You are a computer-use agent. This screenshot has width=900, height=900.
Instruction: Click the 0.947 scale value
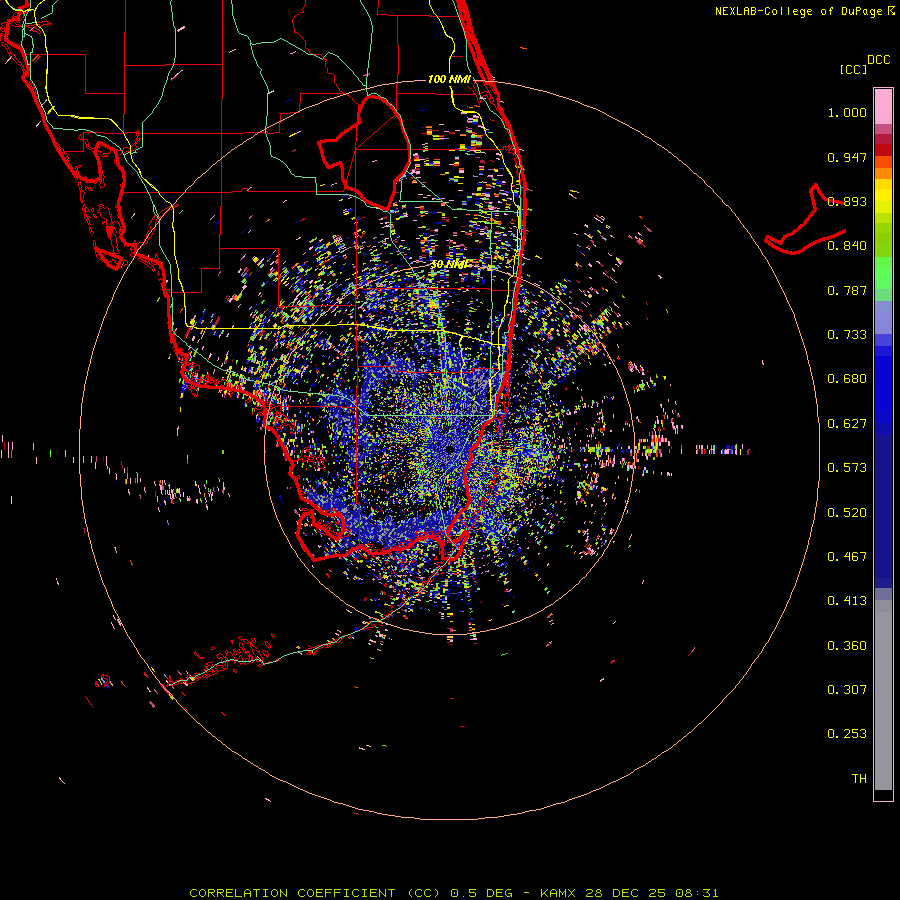point(847,157)
